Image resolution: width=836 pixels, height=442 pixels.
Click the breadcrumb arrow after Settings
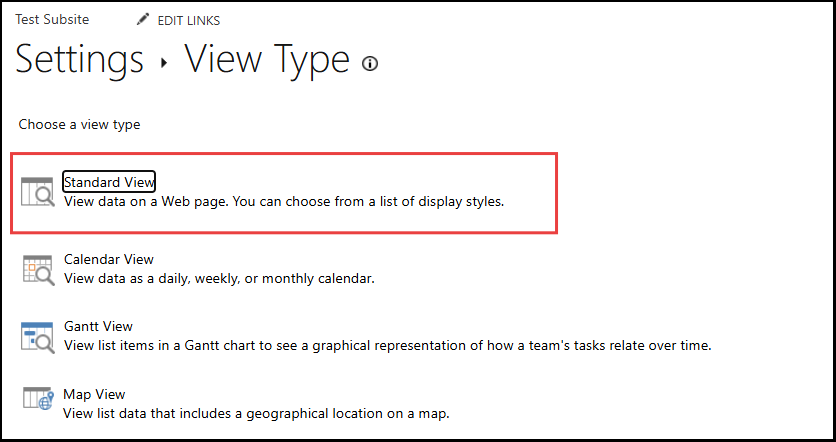pos(164,62)
